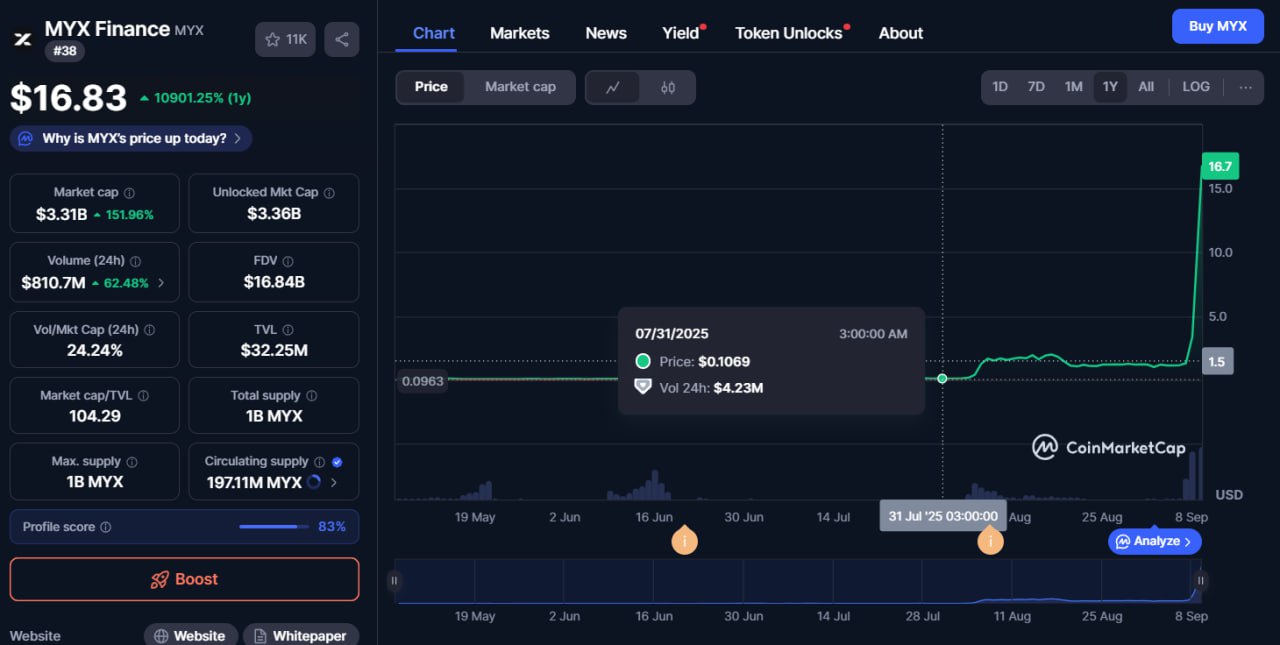
Task: Click the info icon beside FDV
Action: click(288, 261)
